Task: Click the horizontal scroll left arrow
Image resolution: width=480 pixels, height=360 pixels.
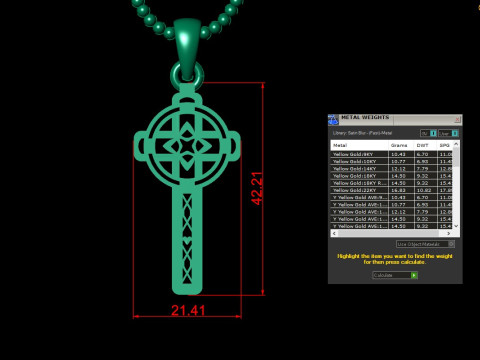Action: (334, 233)
